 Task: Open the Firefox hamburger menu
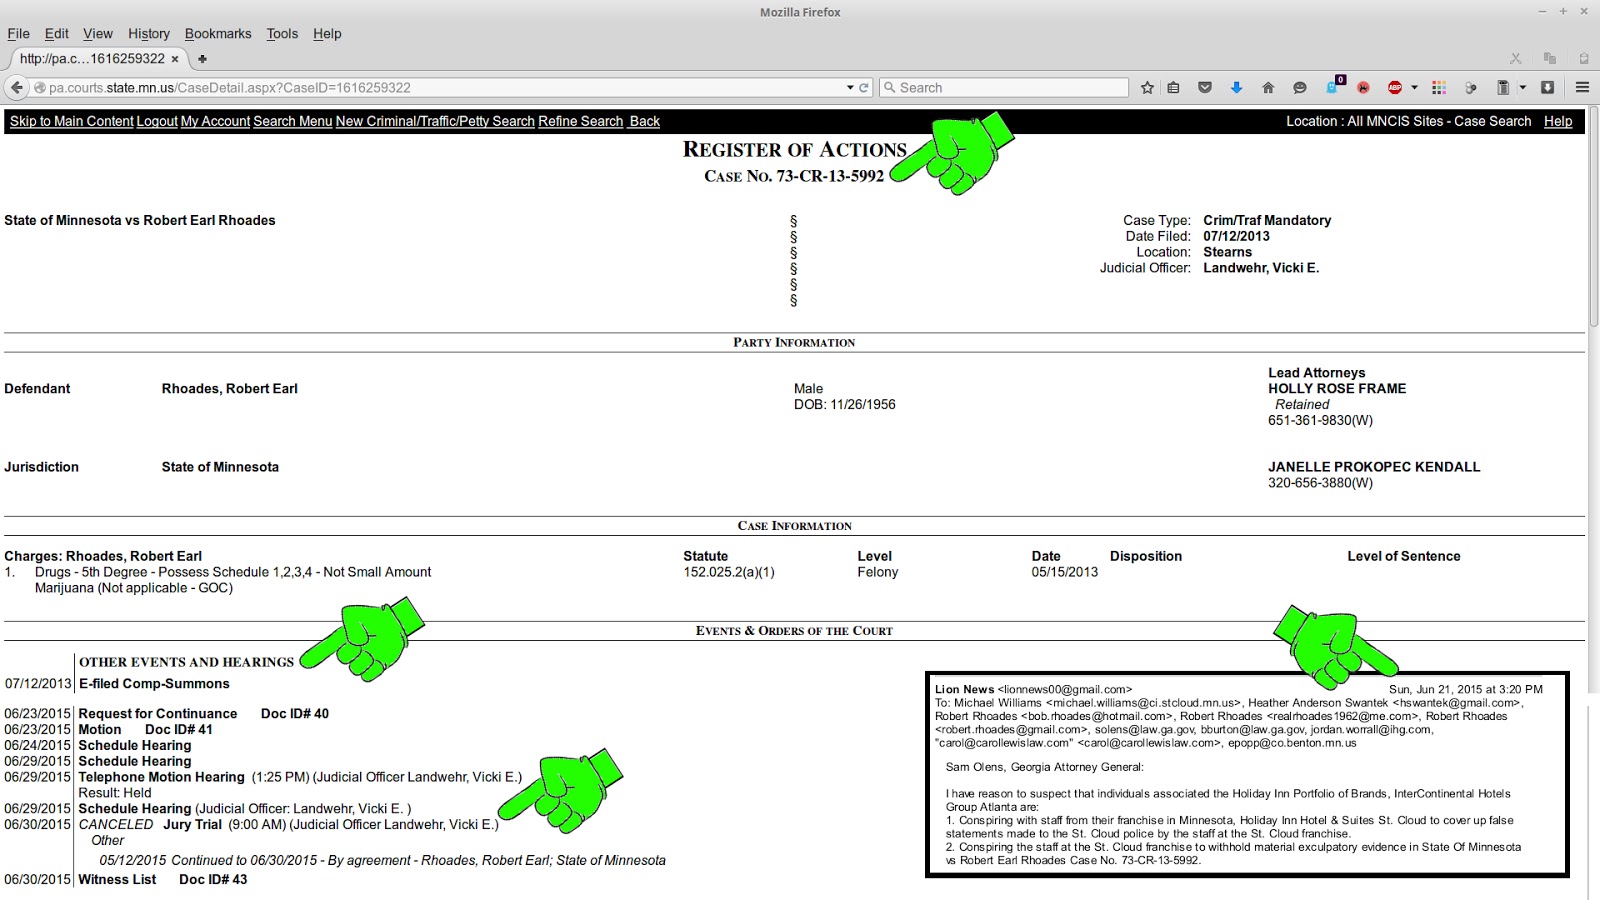[x=1582, y=88]
